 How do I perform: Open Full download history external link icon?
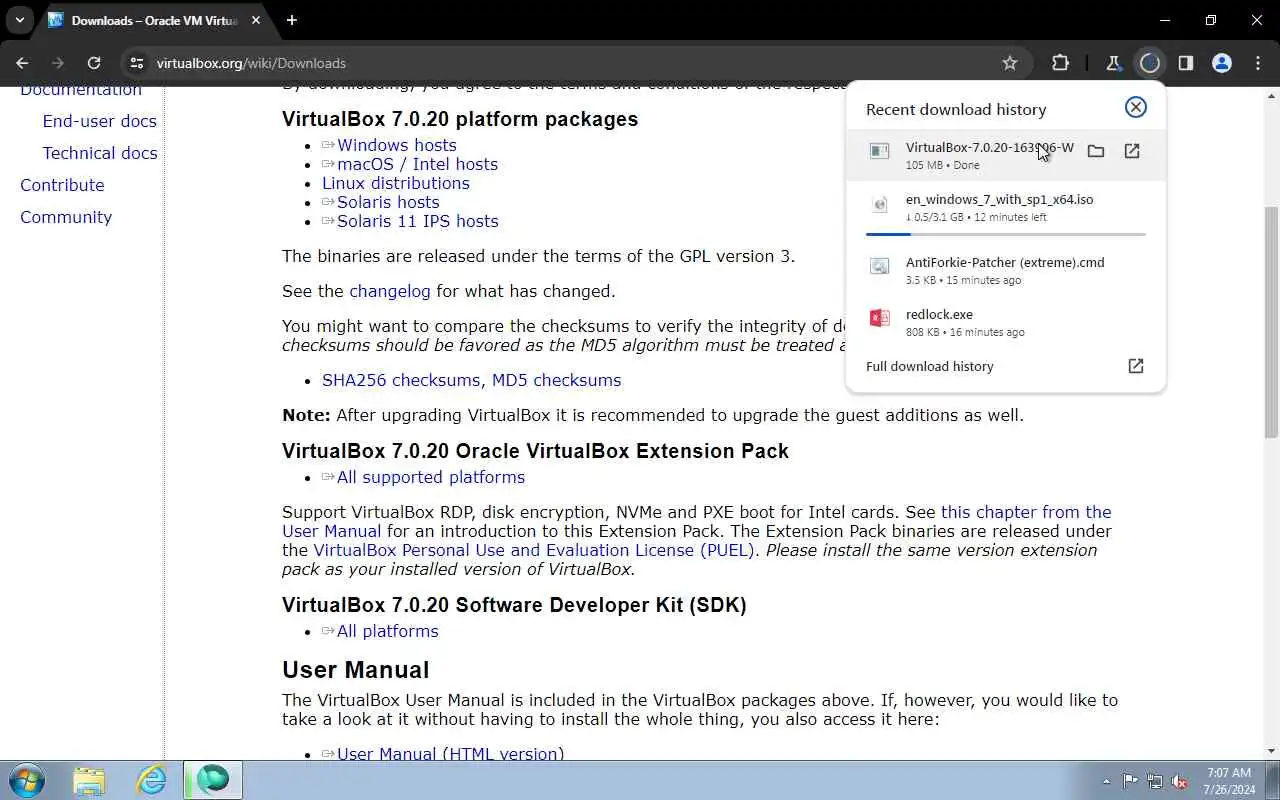tap(1135, 366)
